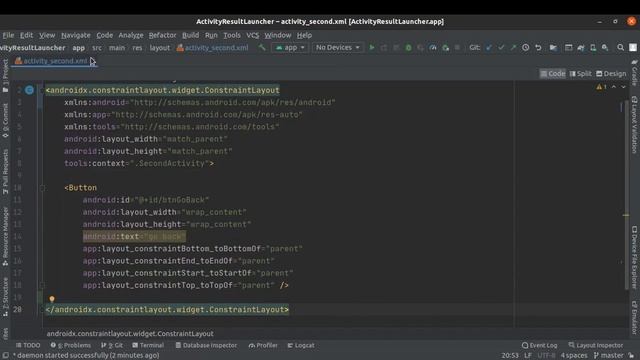Open the SDK Manager icon
This screenshot has width=640, height=360.
point(605,48)
